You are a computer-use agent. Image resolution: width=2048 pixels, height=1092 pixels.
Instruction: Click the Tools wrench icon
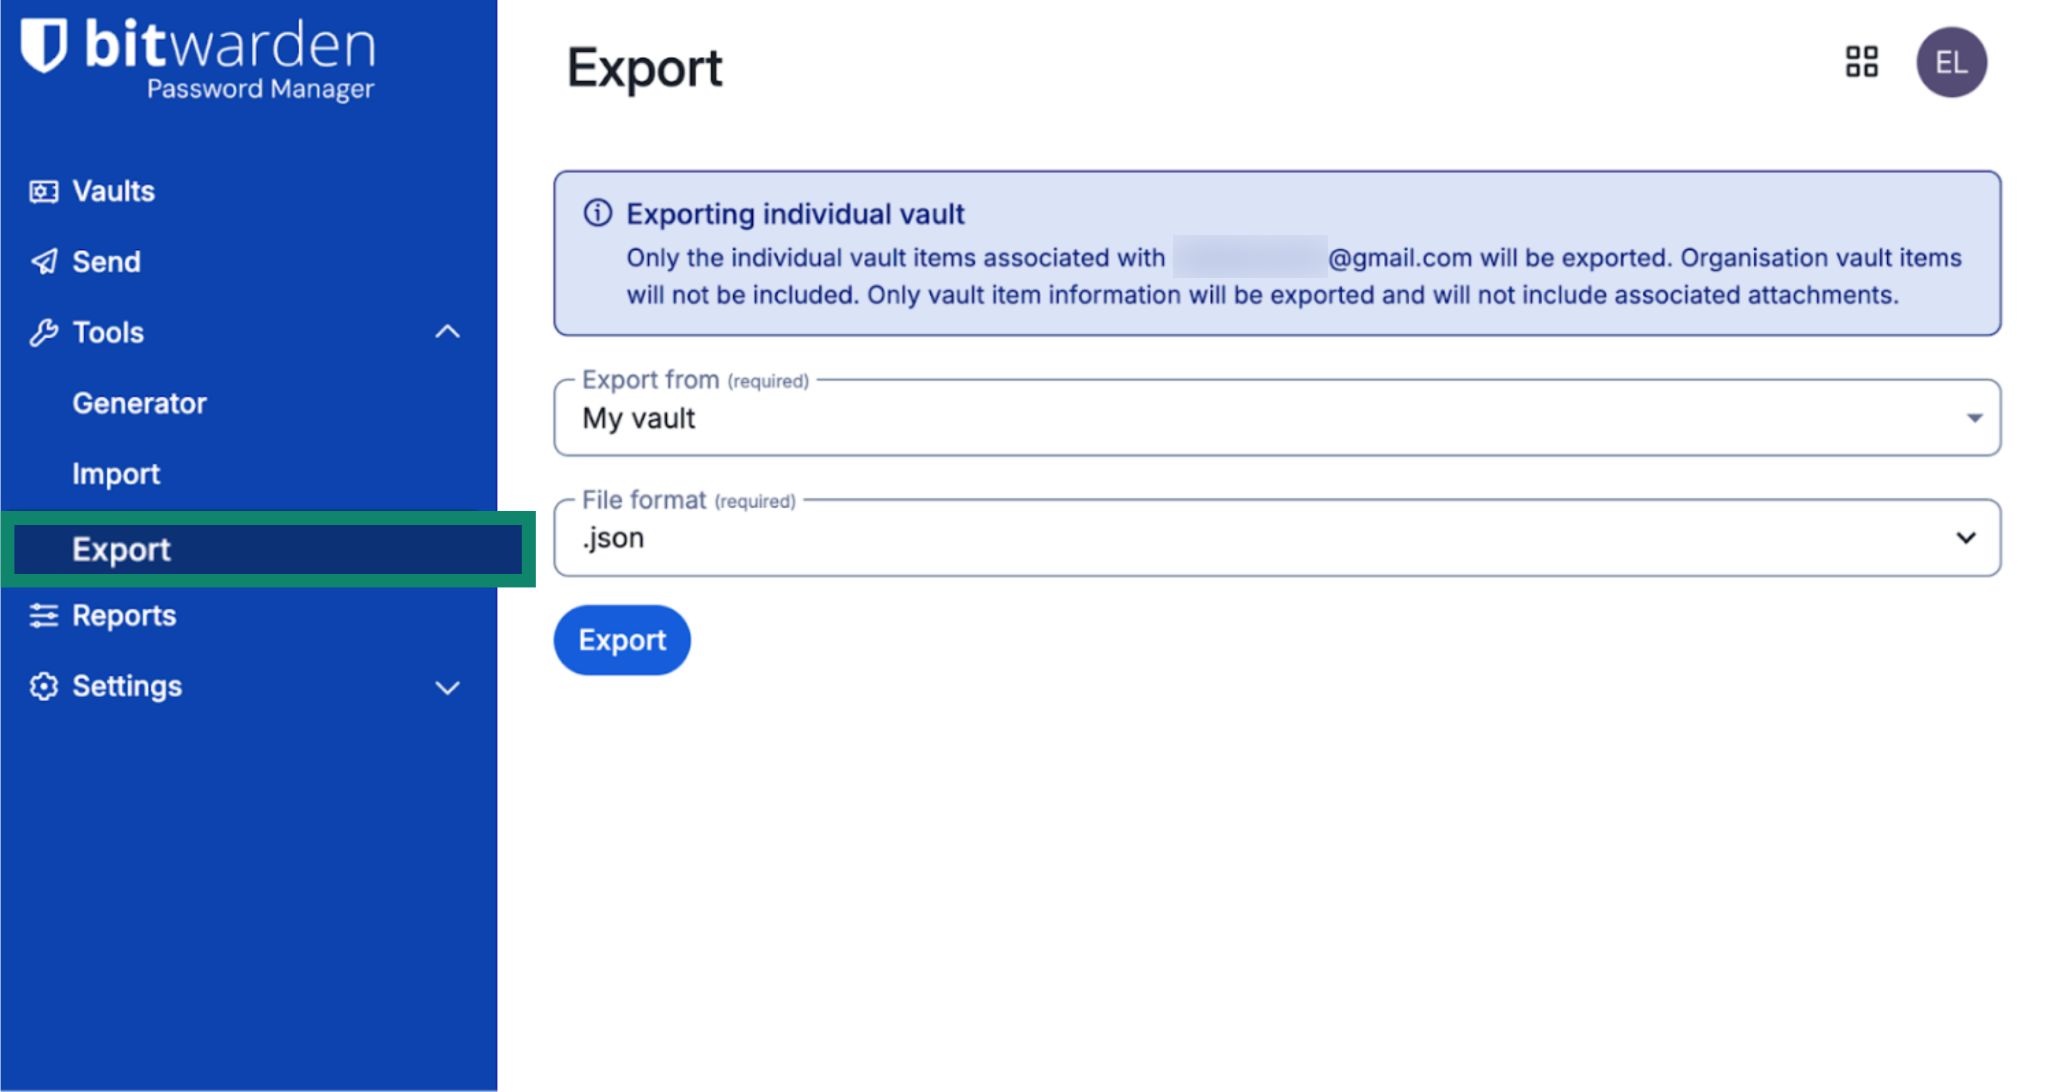click(x=43, y=333)
